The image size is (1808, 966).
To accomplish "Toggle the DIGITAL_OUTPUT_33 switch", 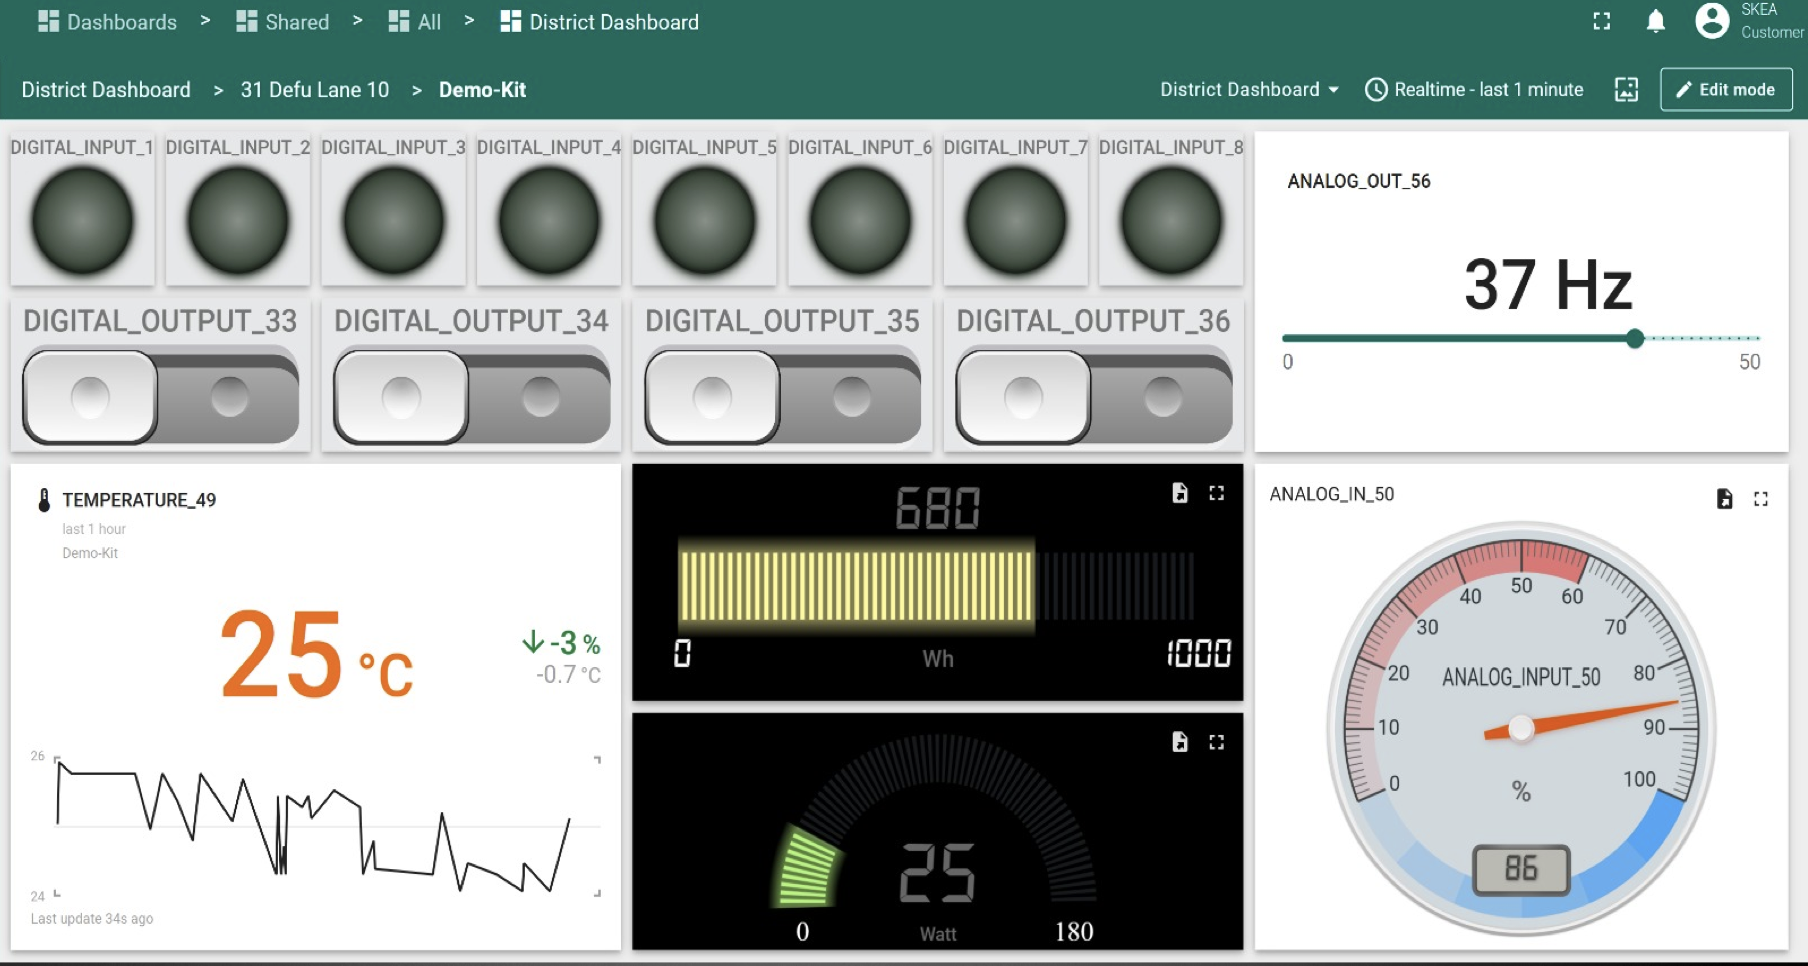I will (x=160, y=397).
